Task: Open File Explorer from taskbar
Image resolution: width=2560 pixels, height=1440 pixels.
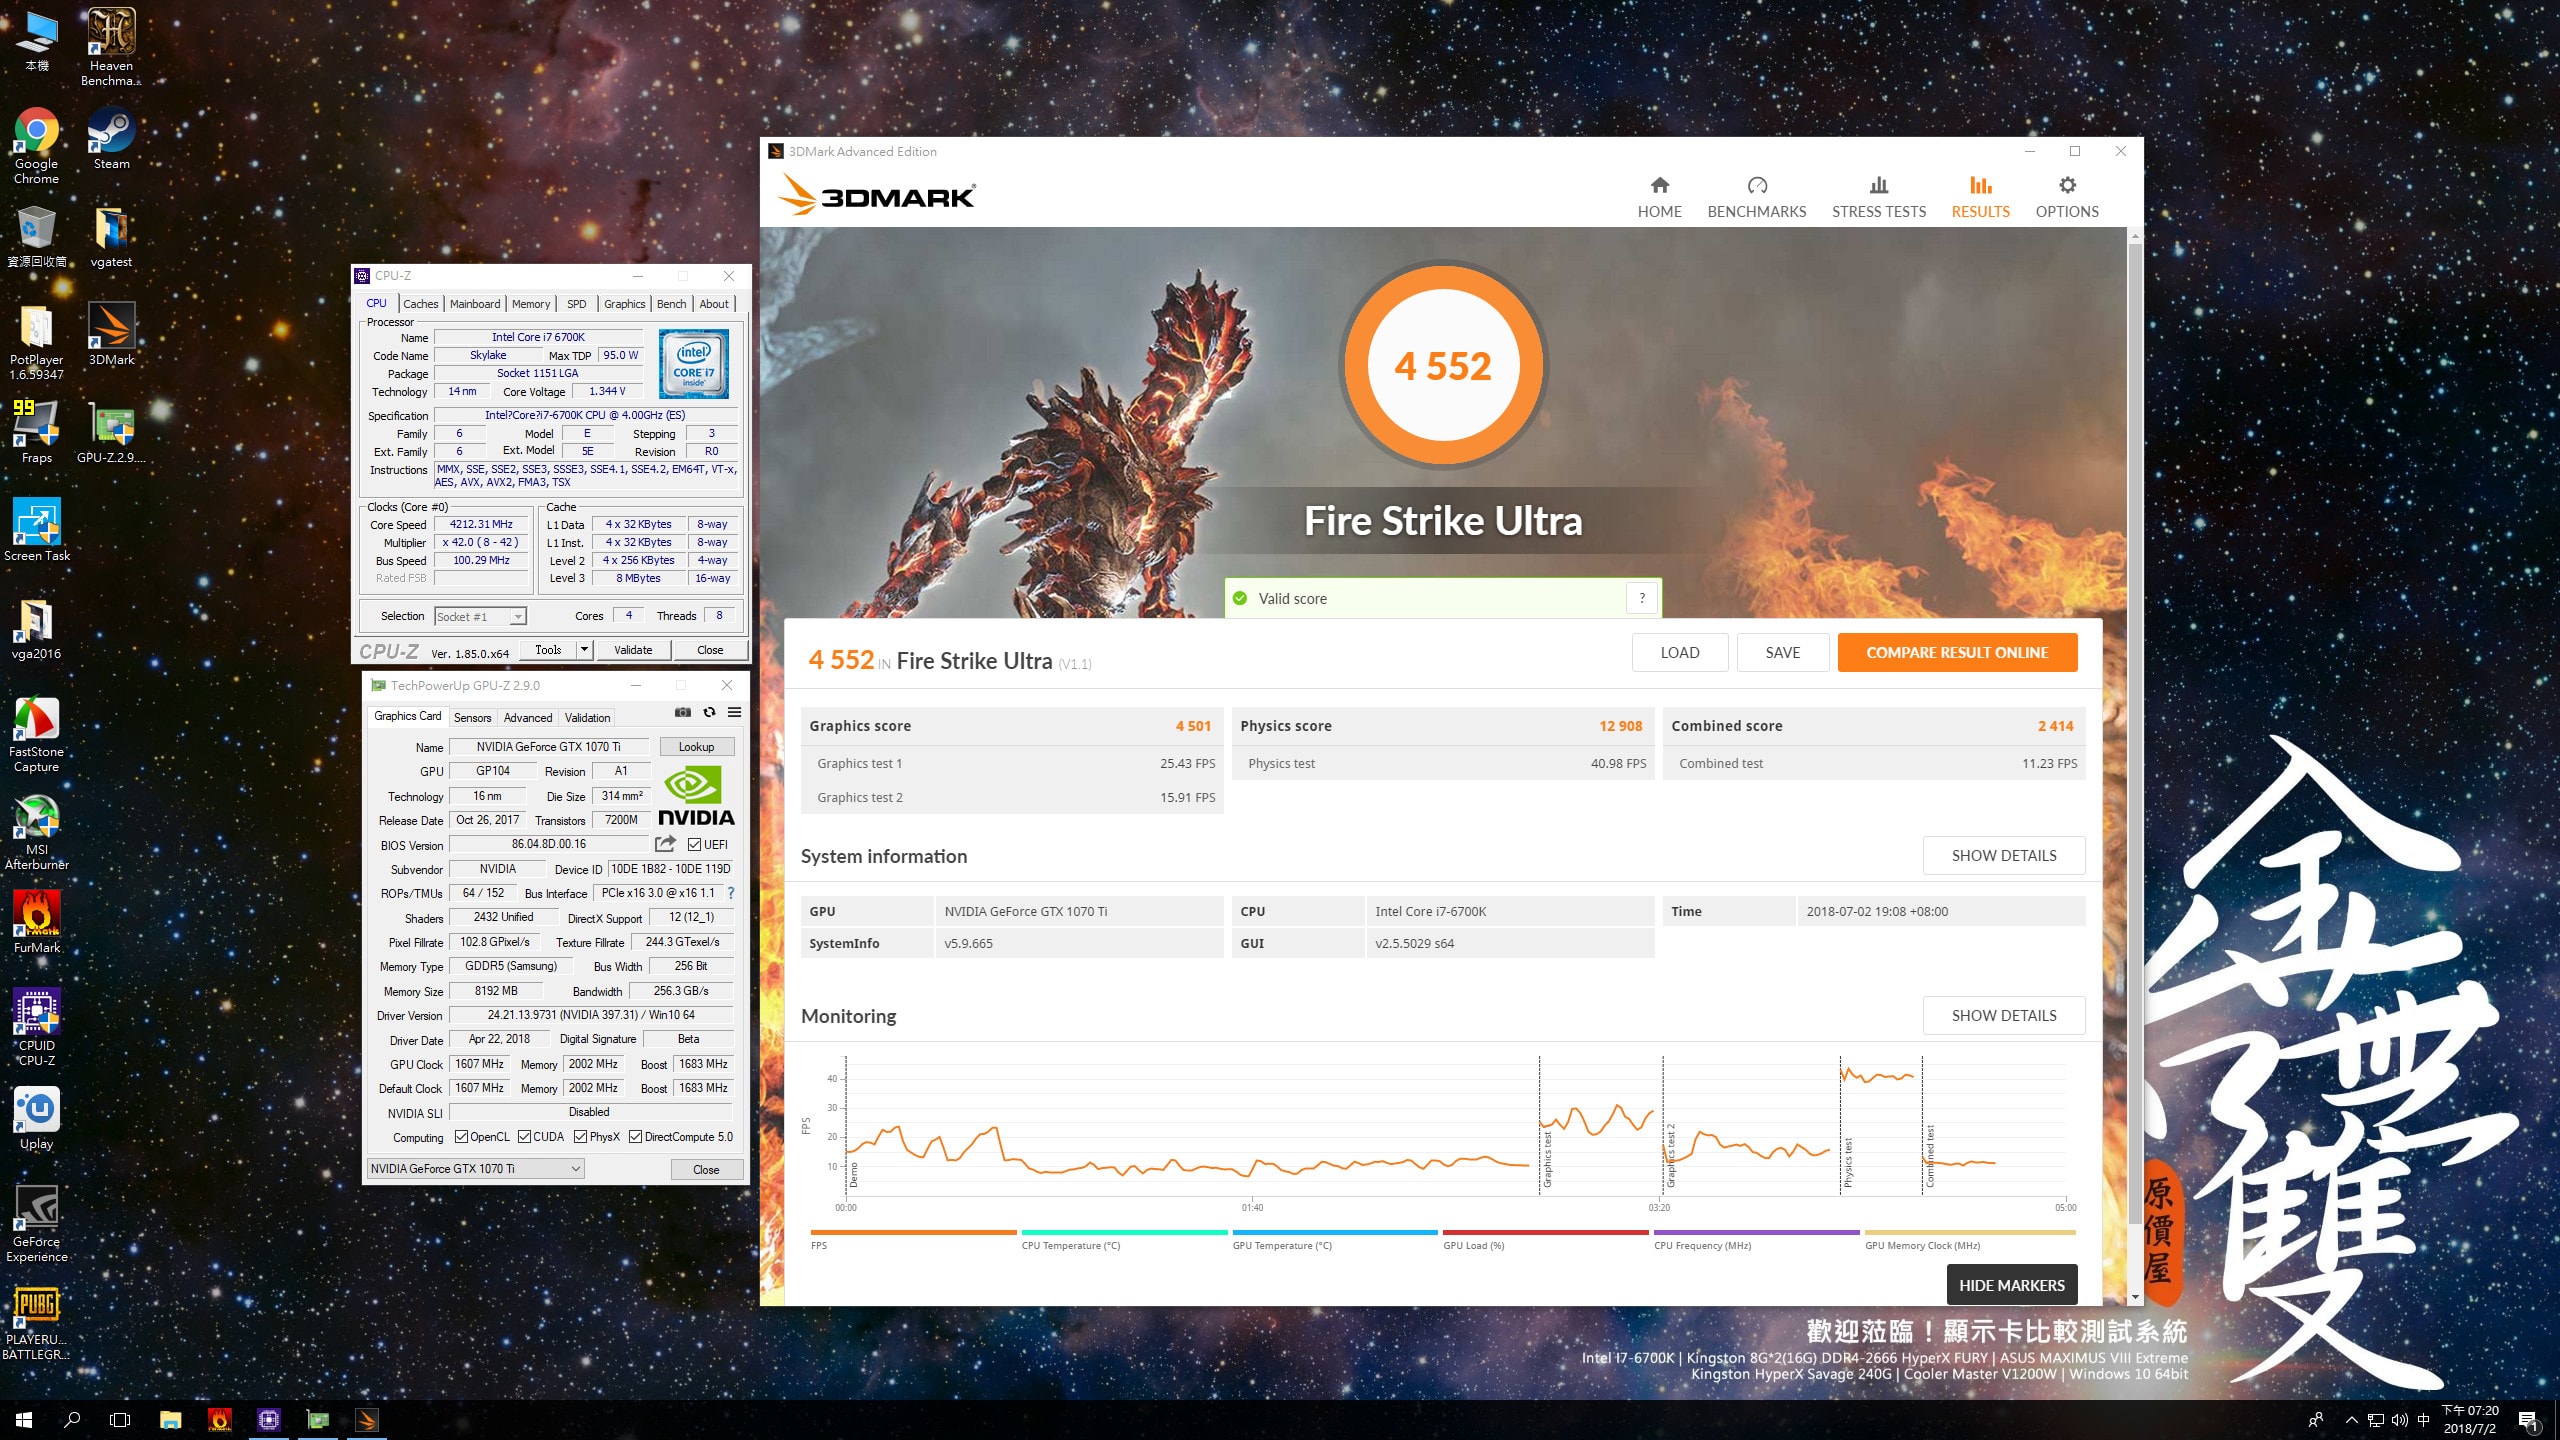Action: click(x=171, y=1420)
